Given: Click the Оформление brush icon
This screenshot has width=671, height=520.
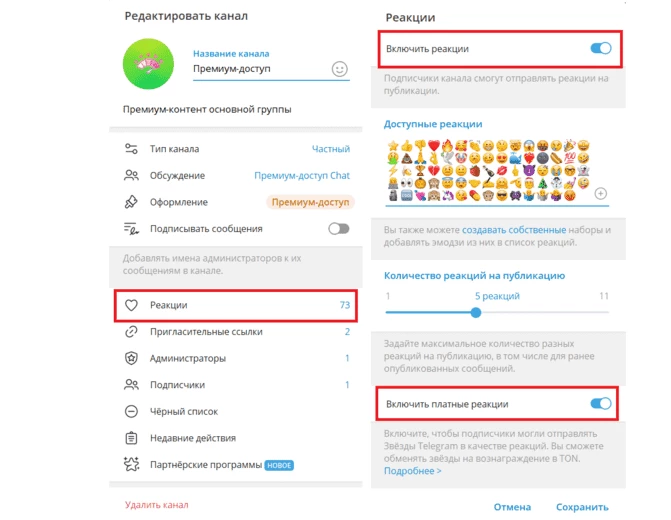Looking at the screenshot, I should coord(131,202).
